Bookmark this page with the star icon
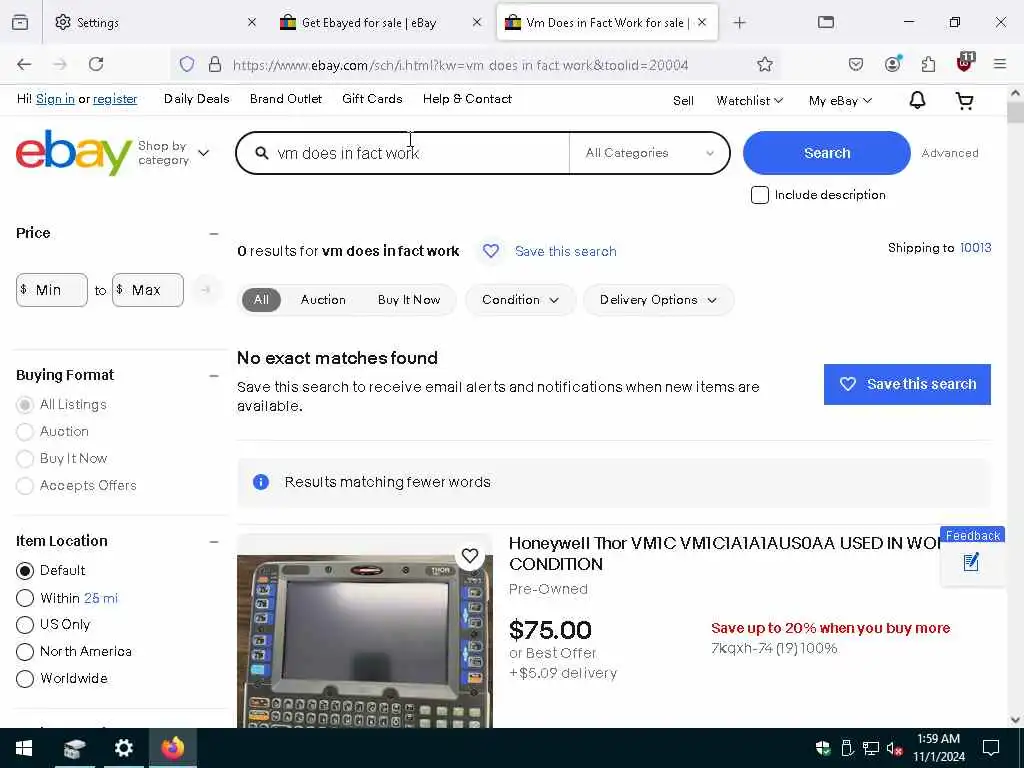This screenshot has width=1024, height=768. [765, 64]
